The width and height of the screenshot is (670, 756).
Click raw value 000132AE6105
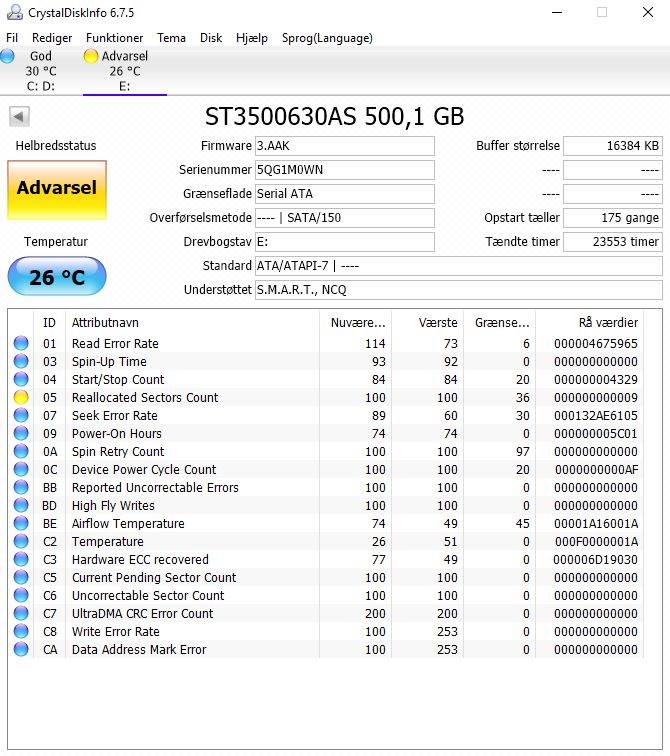pyautogui.click(x=596, y=416)
